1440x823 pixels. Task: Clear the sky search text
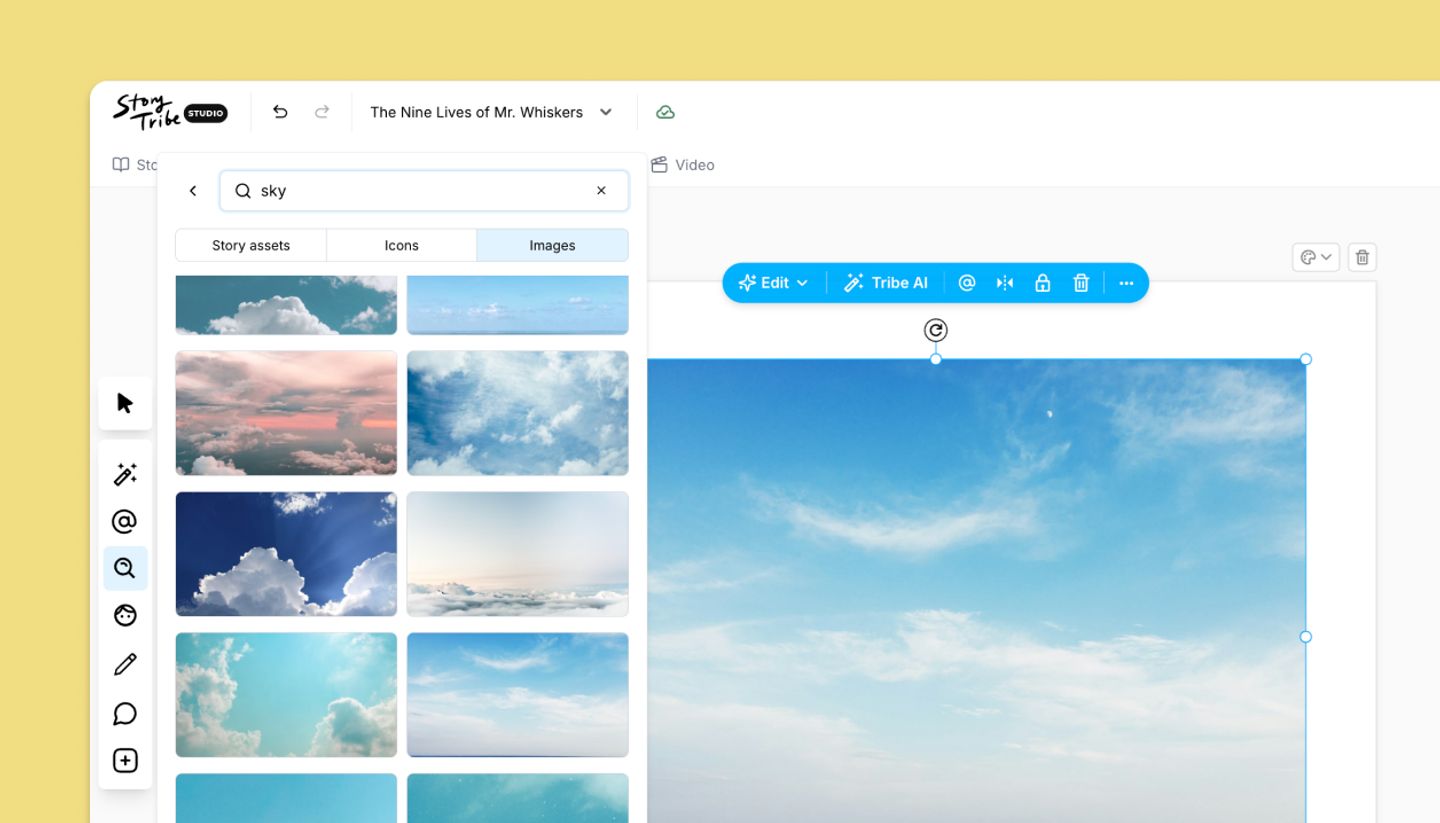(601, 191)
